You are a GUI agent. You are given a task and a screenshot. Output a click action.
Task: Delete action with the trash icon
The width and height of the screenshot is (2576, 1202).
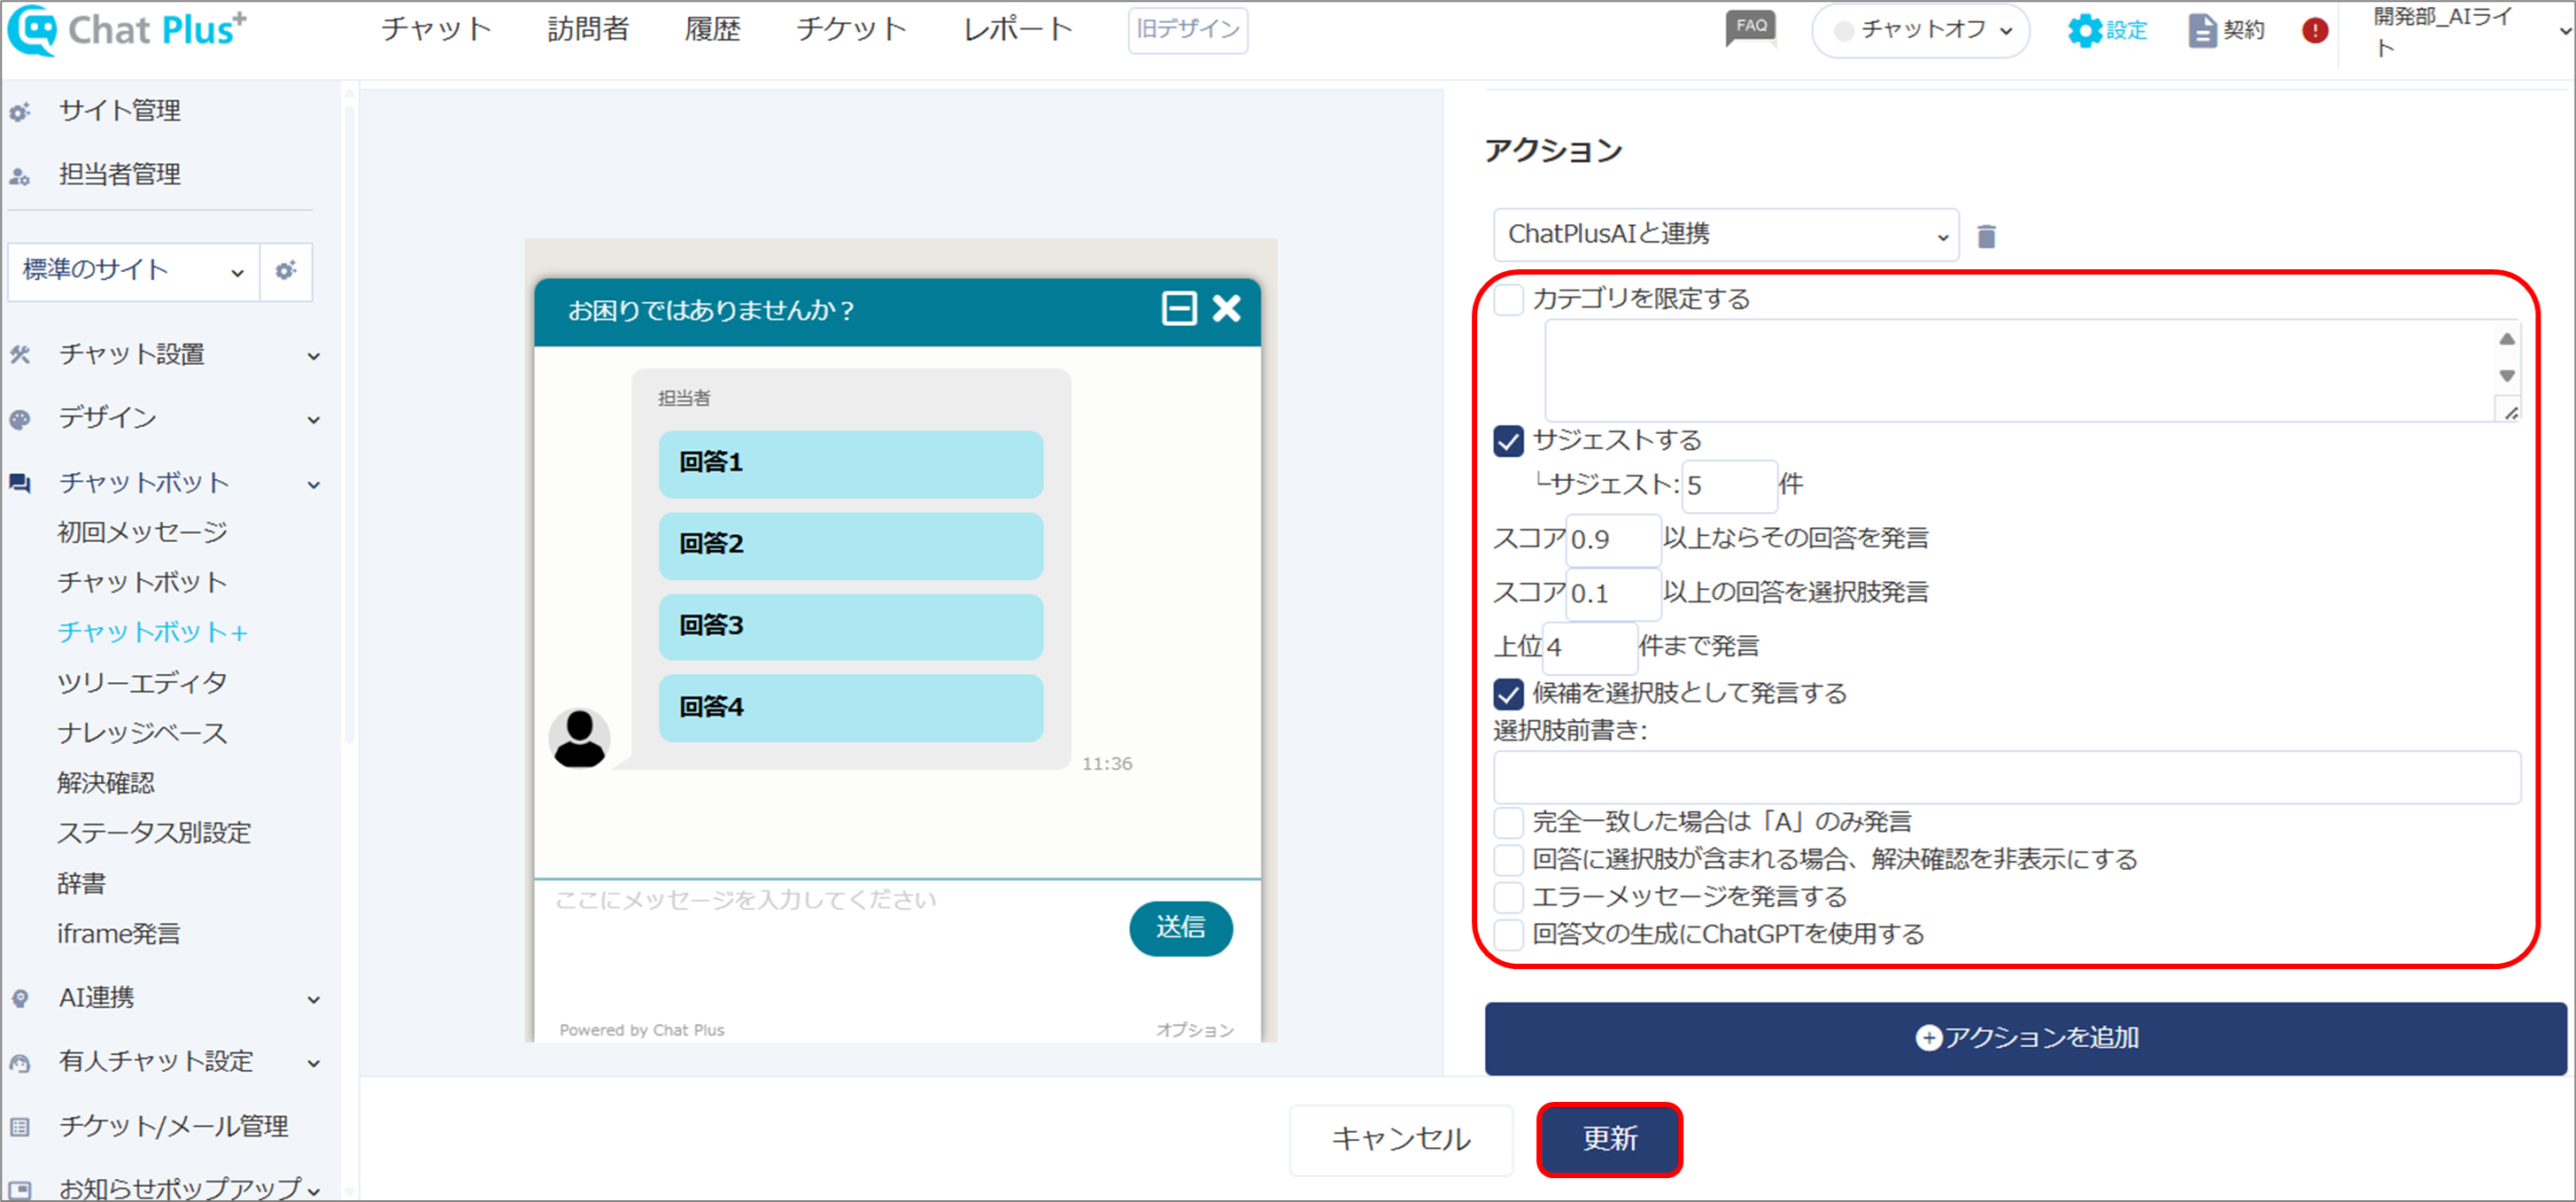click(1986, 236)
